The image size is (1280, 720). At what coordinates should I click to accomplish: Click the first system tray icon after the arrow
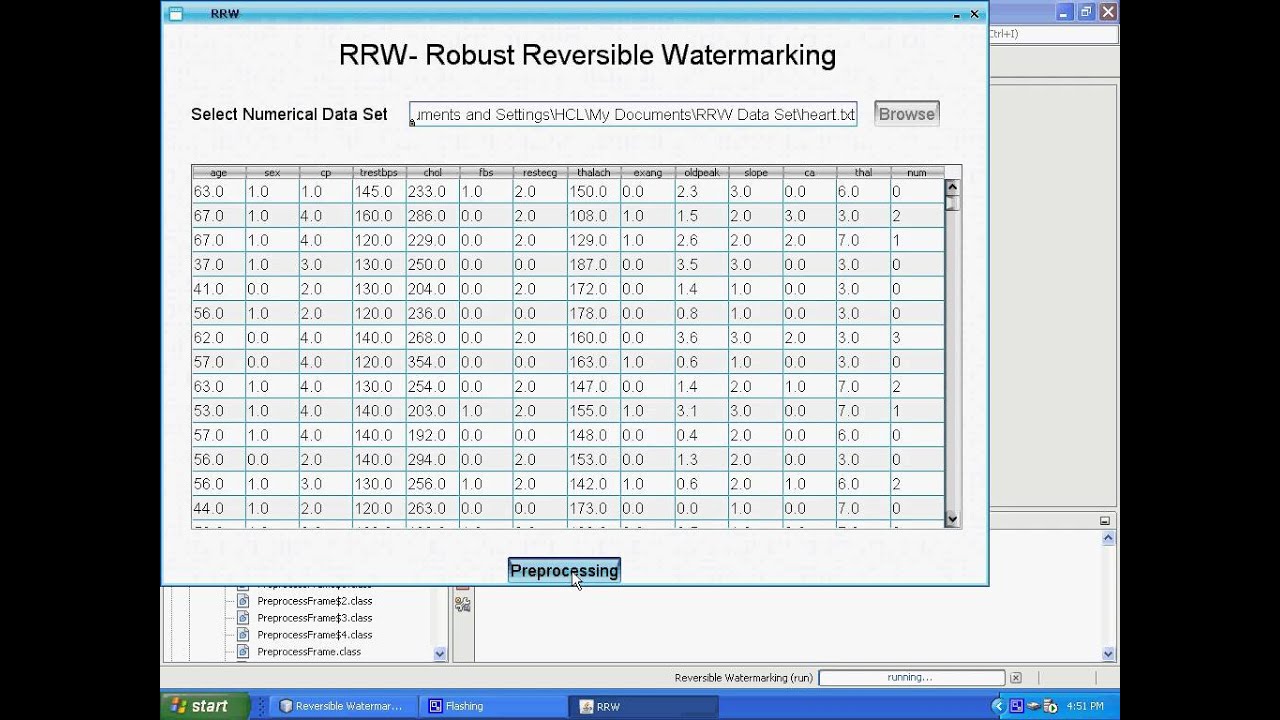pos(1016,706)
